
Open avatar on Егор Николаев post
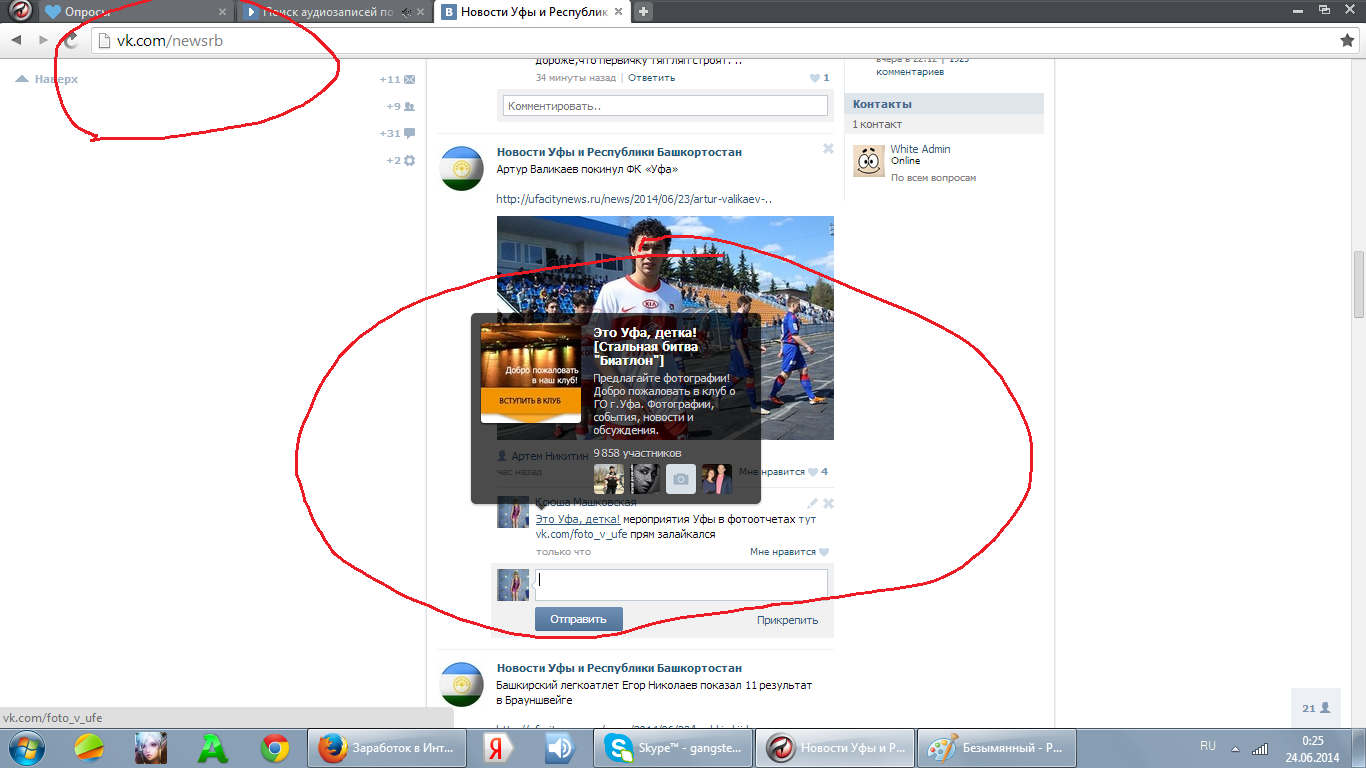(463, 684)
